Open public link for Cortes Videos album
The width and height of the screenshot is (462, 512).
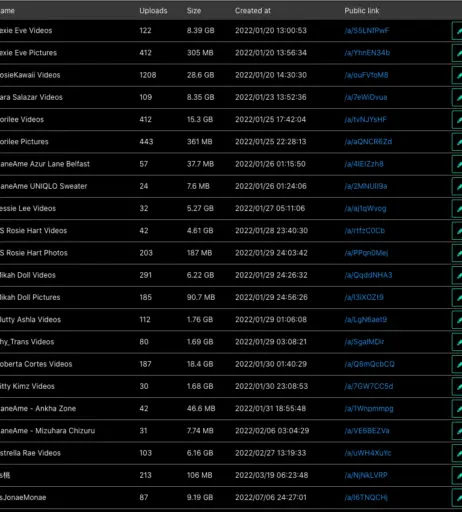click(x=369, y=364)
